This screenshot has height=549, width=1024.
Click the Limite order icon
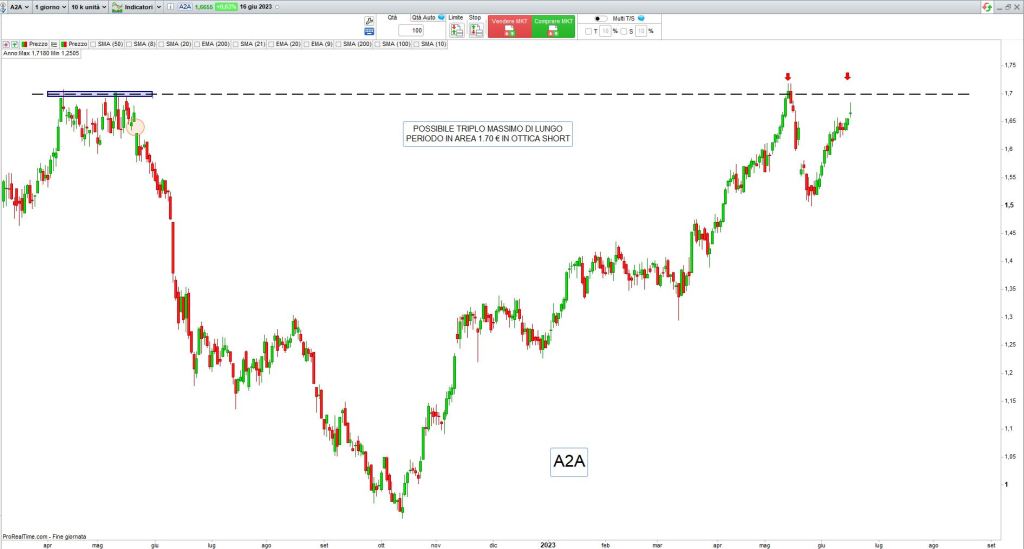click(x=456, y=30)
